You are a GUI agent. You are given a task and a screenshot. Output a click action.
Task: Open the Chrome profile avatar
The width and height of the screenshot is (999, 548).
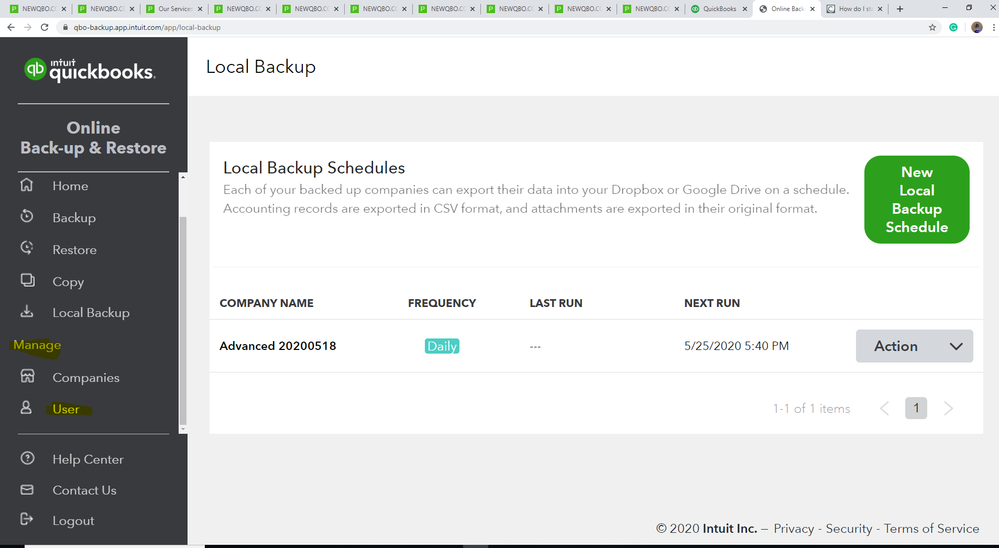[x=977, y=27]
